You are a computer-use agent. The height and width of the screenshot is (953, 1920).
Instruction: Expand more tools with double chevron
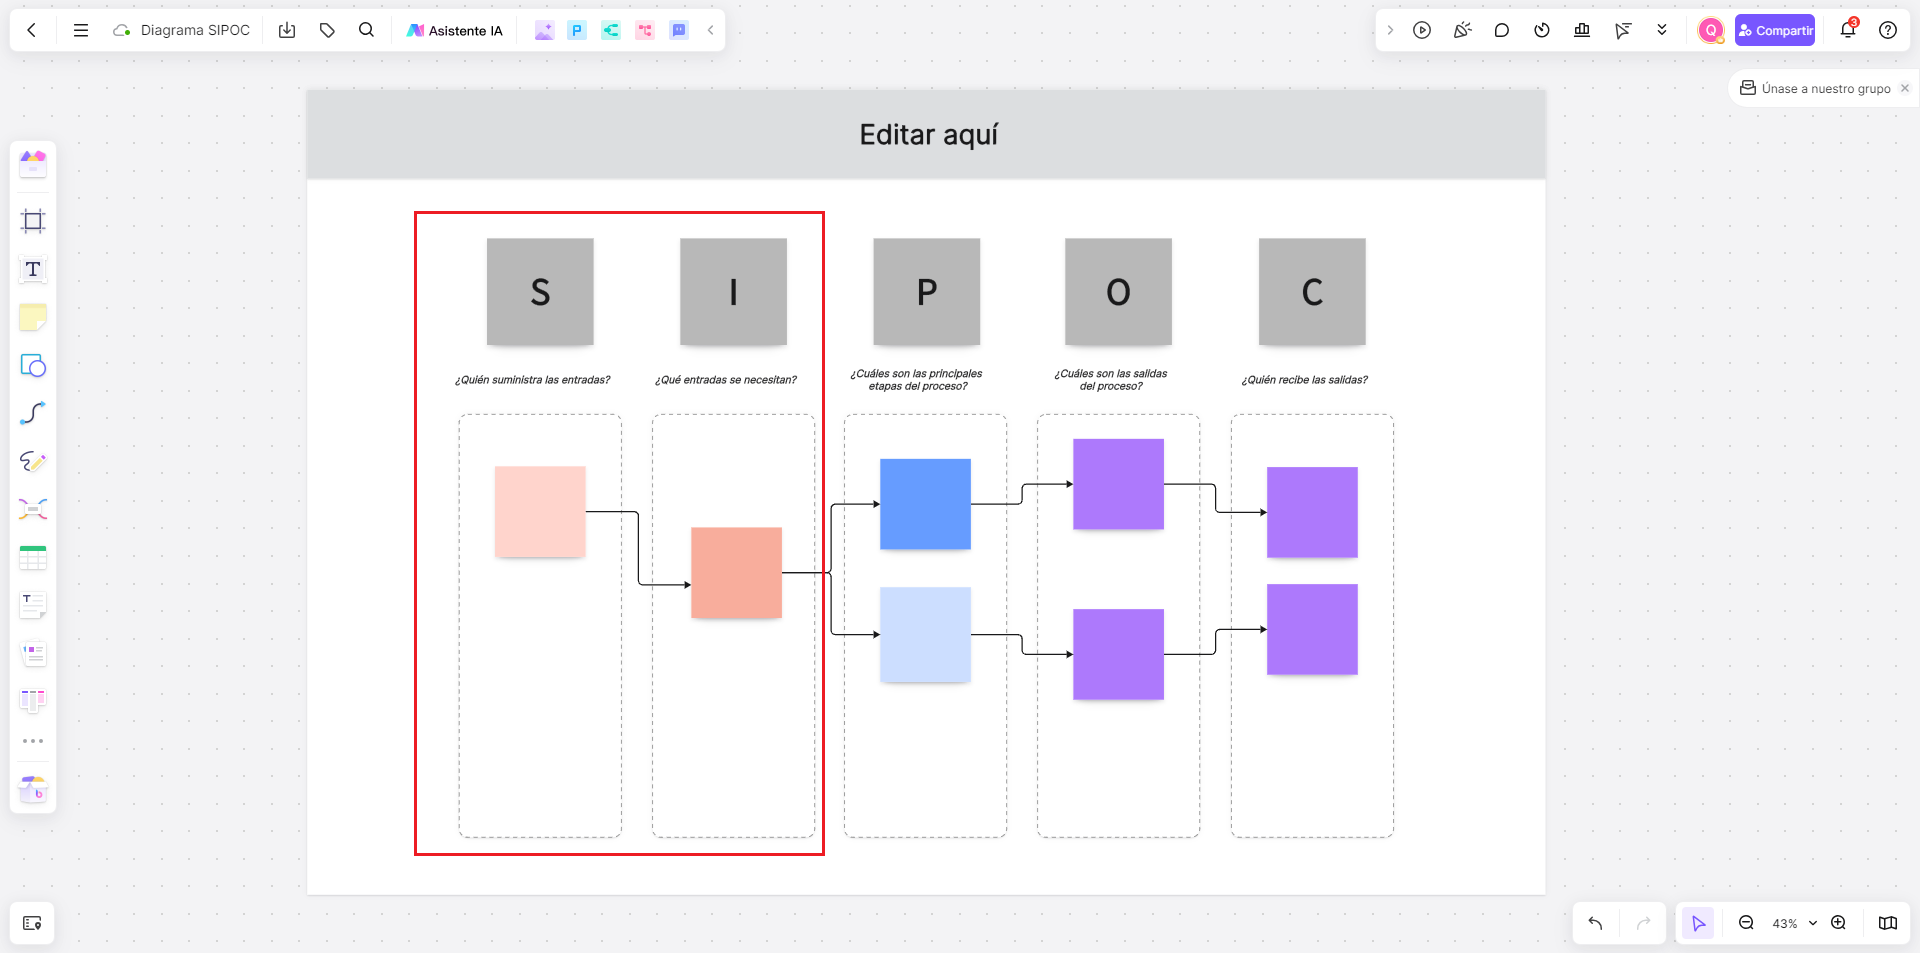click(1662, 30)
